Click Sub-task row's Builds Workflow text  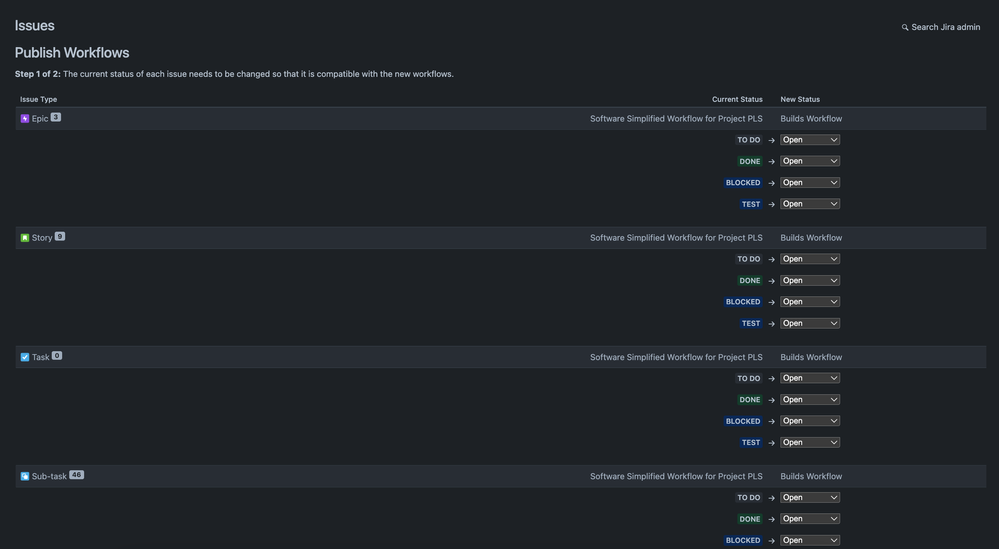[811, 476]
